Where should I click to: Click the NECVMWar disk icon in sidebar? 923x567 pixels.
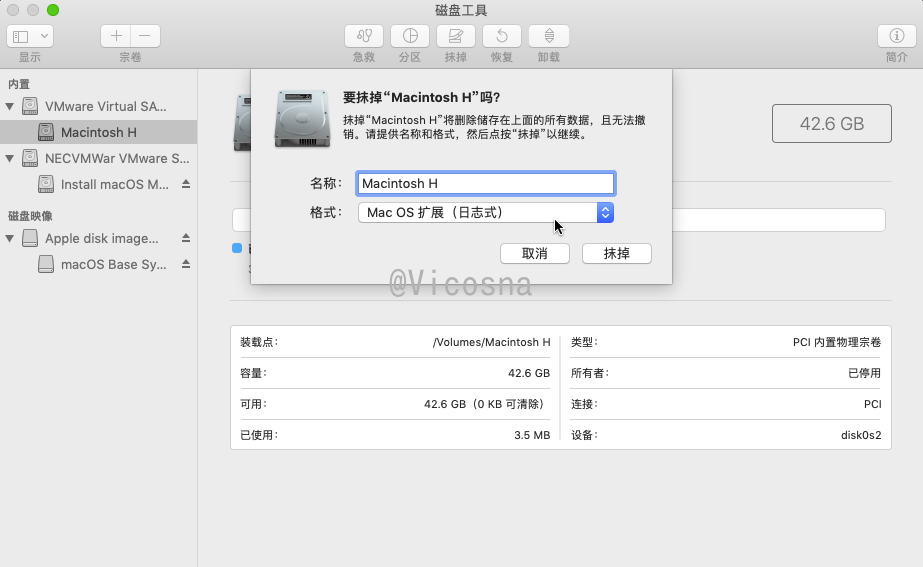pos(30,158)
